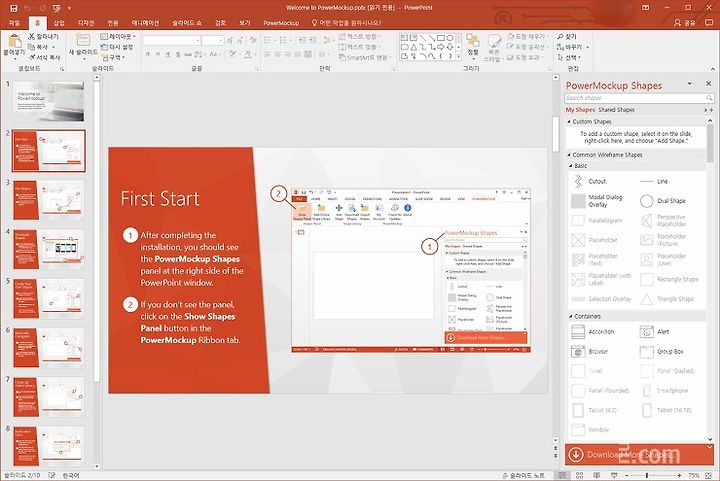Open the Layout (레이아웃) dropdown
The height and width of the screenshot is (481, 720).
[x=118, y=36]
